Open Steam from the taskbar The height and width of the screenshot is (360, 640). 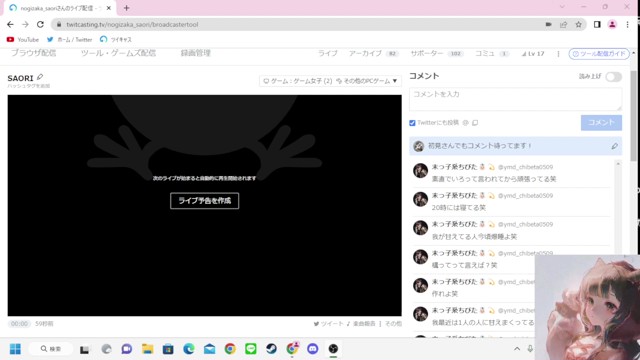[271, 349]
